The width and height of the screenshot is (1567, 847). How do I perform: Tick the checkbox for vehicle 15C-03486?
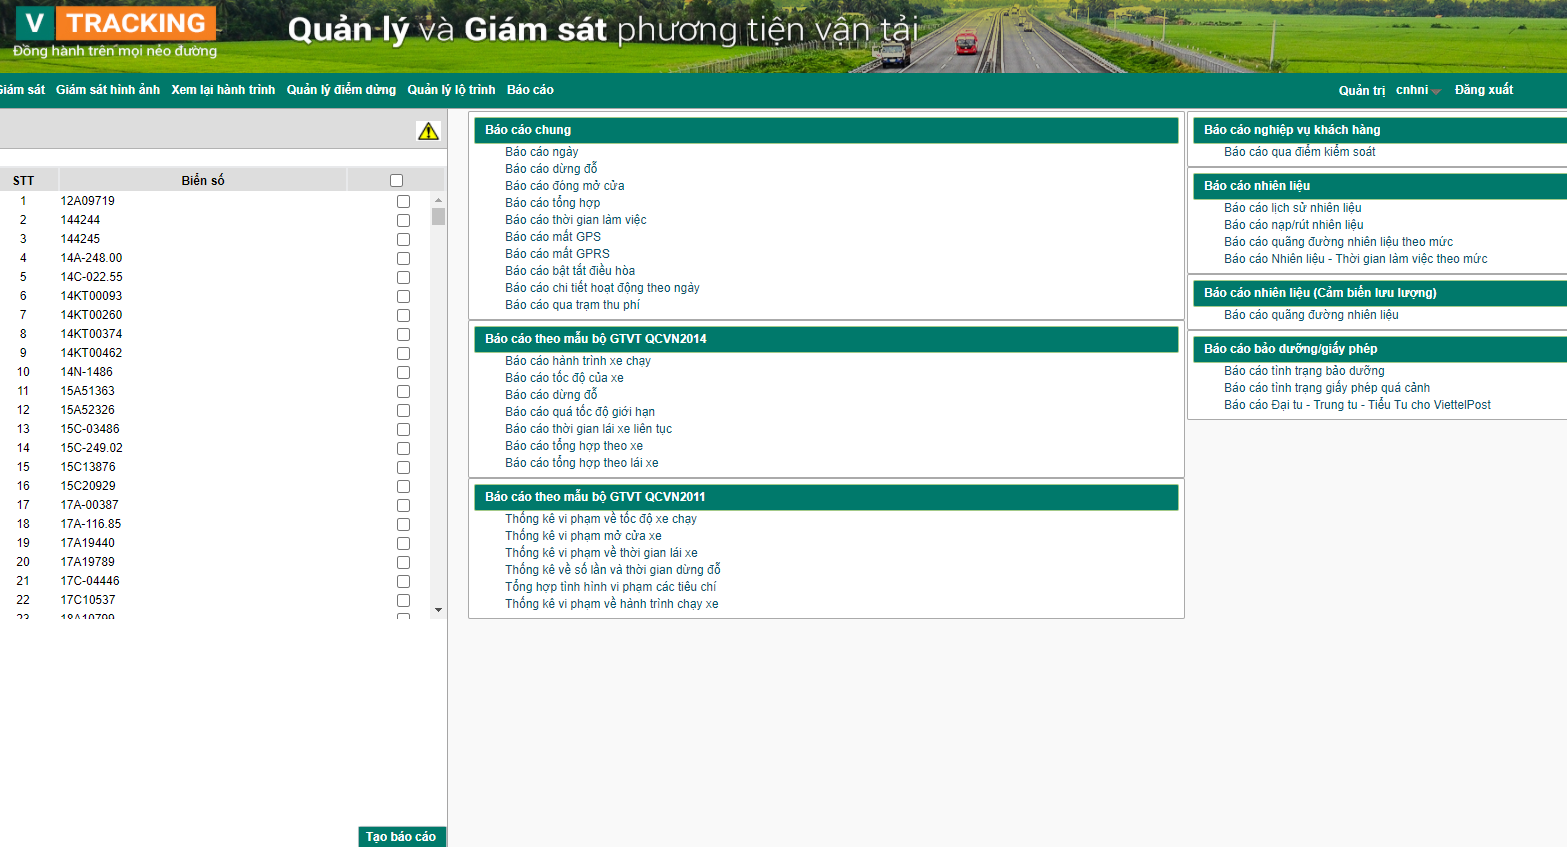coord(403,429)
